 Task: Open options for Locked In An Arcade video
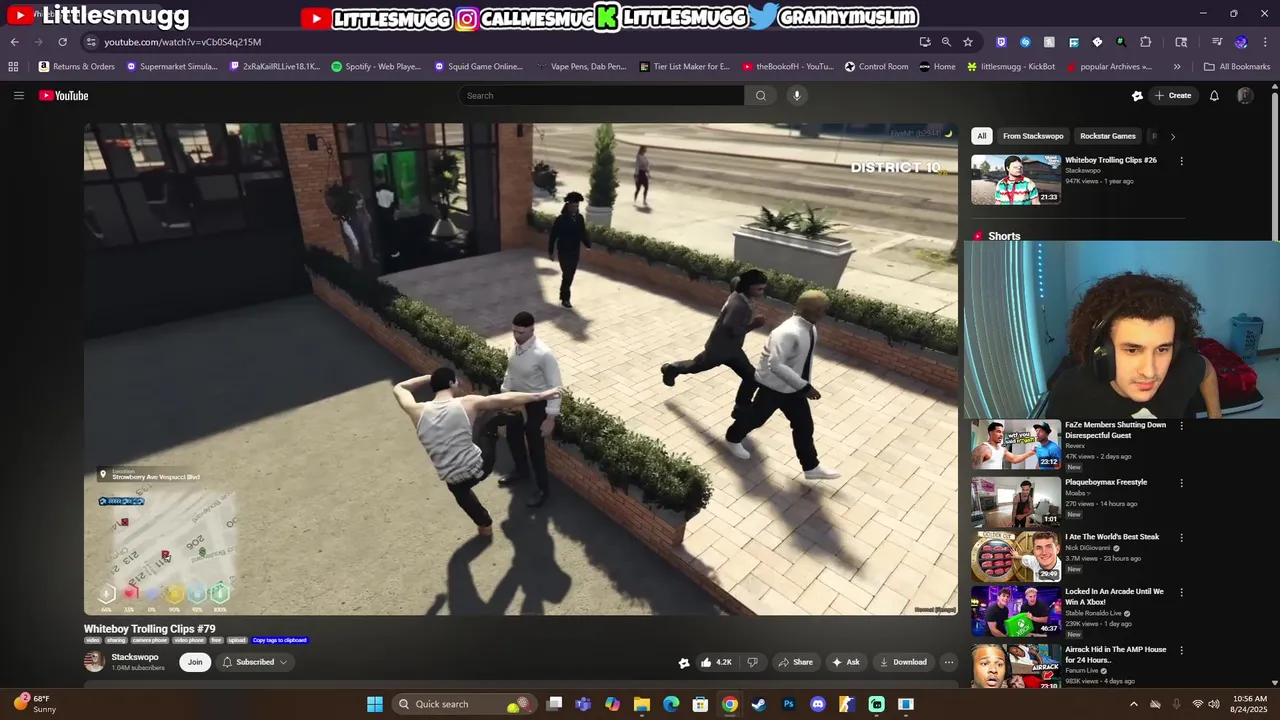pyautogui.click(x=1181, y=593)
